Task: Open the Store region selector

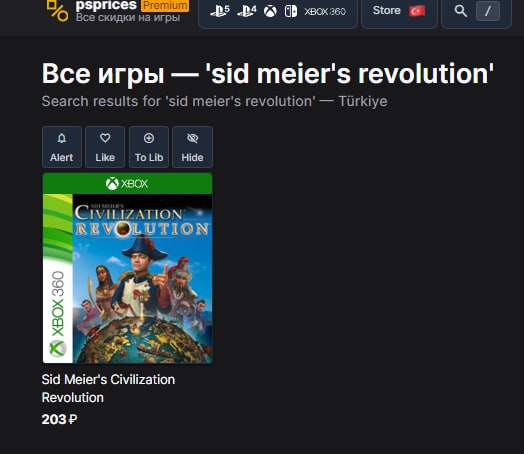Action: pos(399,11)
